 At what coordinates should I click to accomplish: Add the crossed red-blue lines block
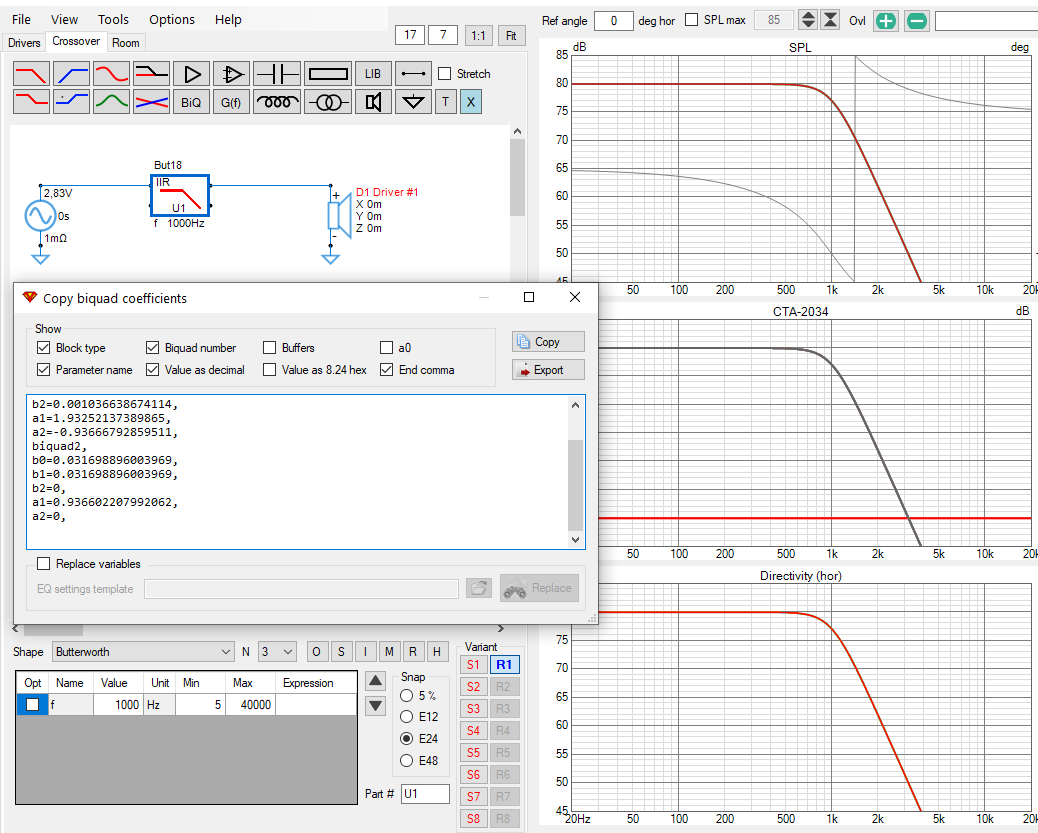[151, 102]
